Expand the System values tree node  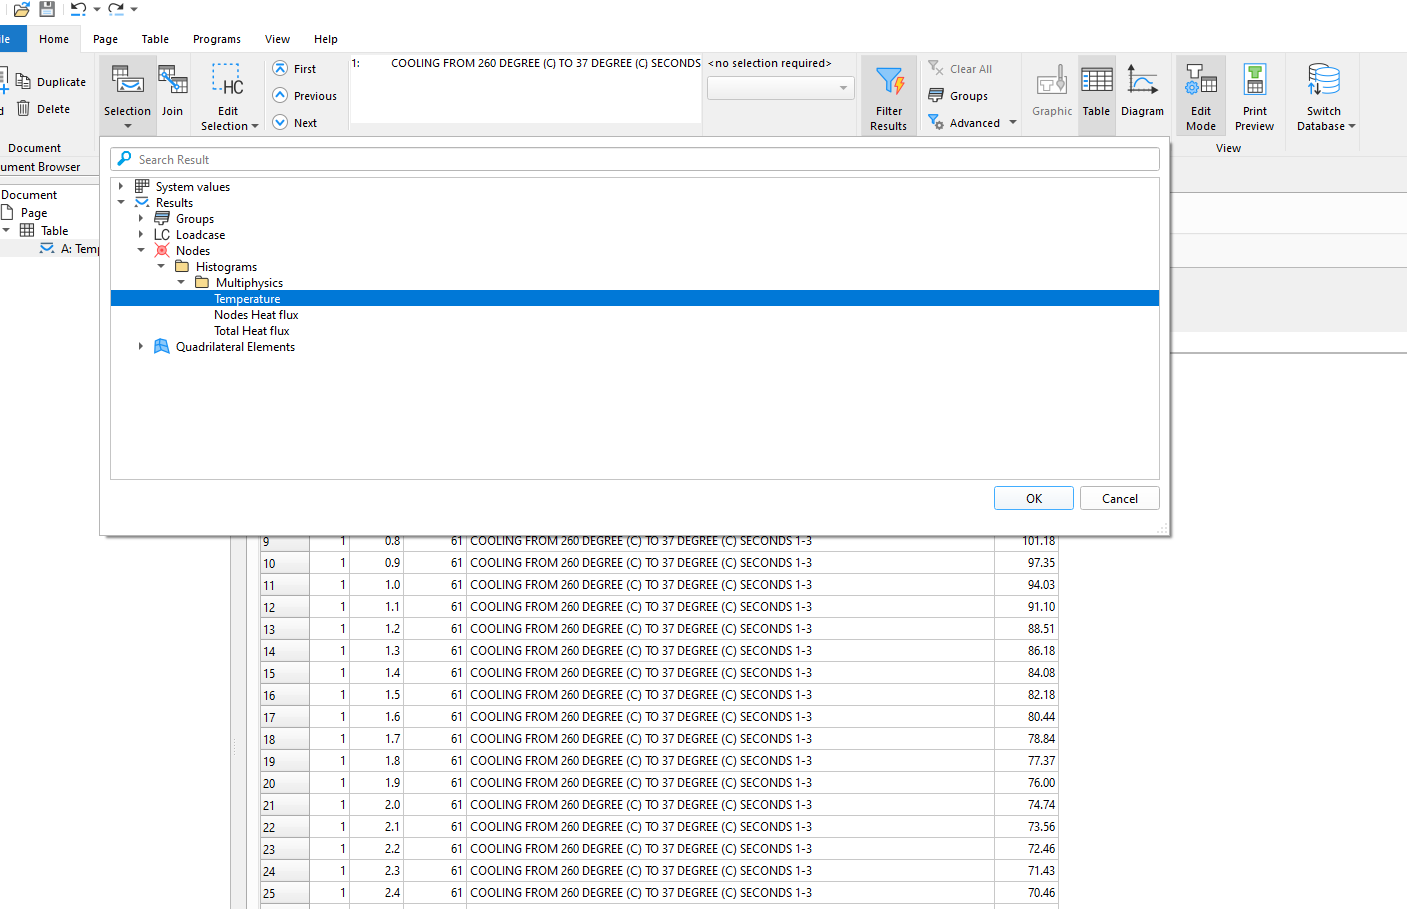(121, 187)
